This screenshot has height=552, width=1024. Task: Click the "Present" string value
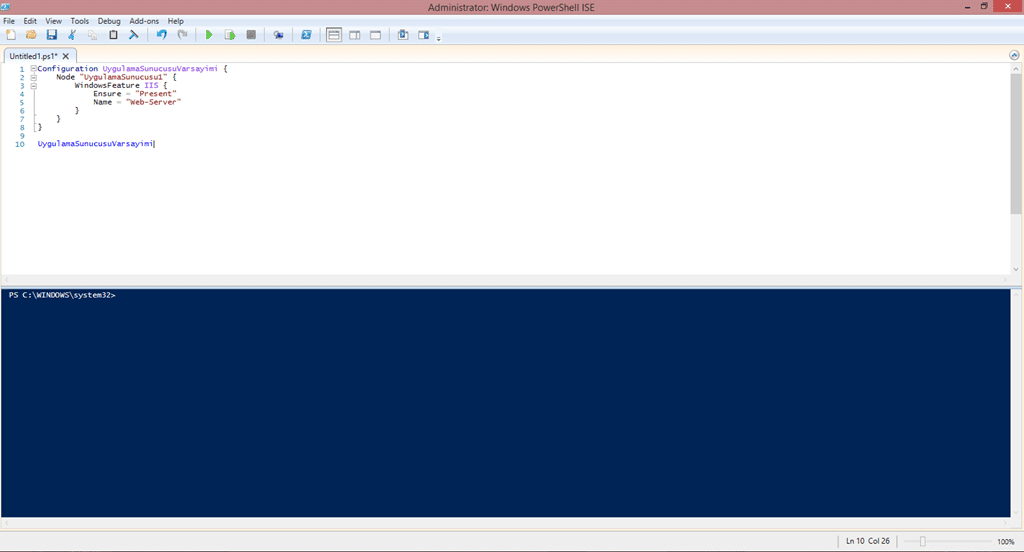156,93
